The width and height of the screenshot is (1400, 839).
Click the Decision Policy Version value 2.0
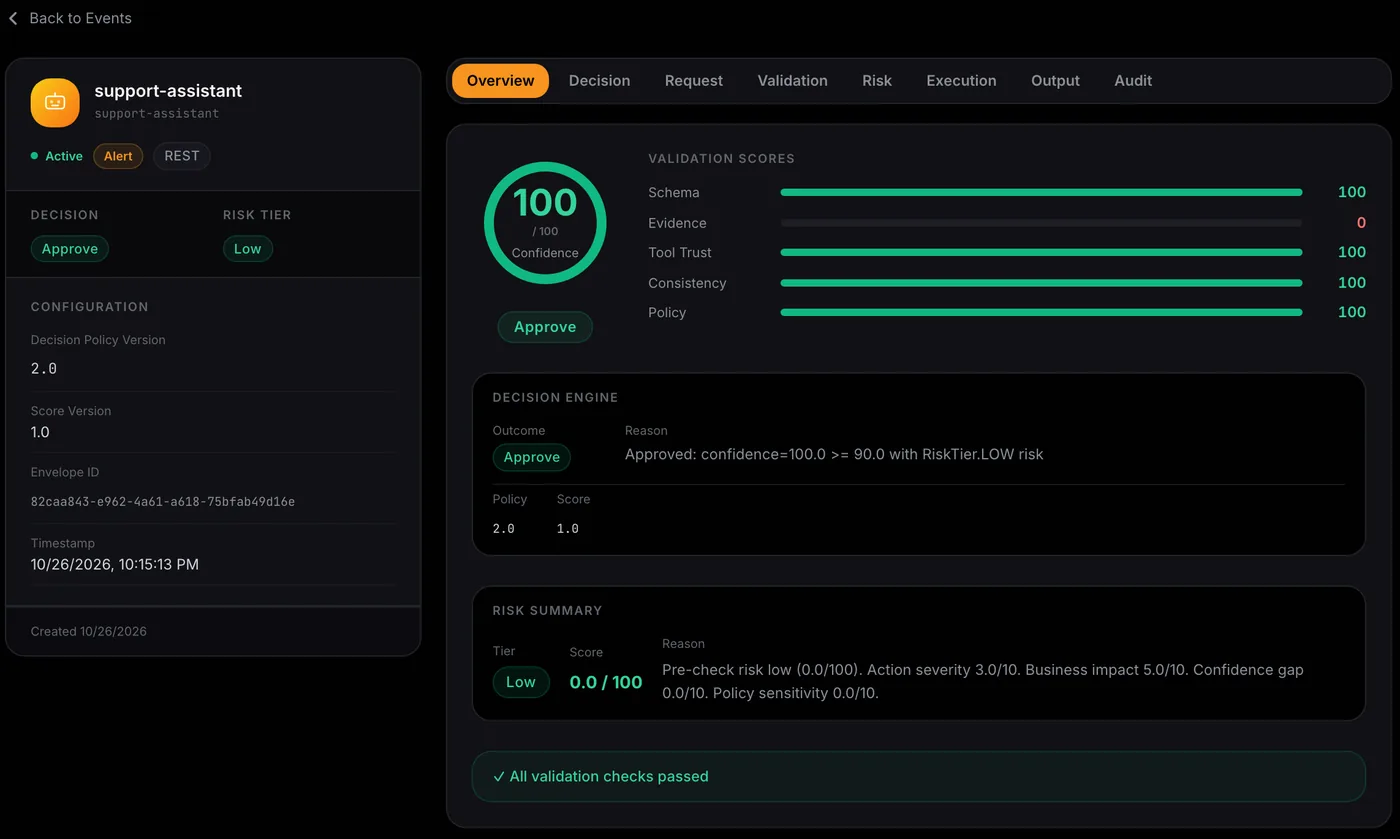44,369
